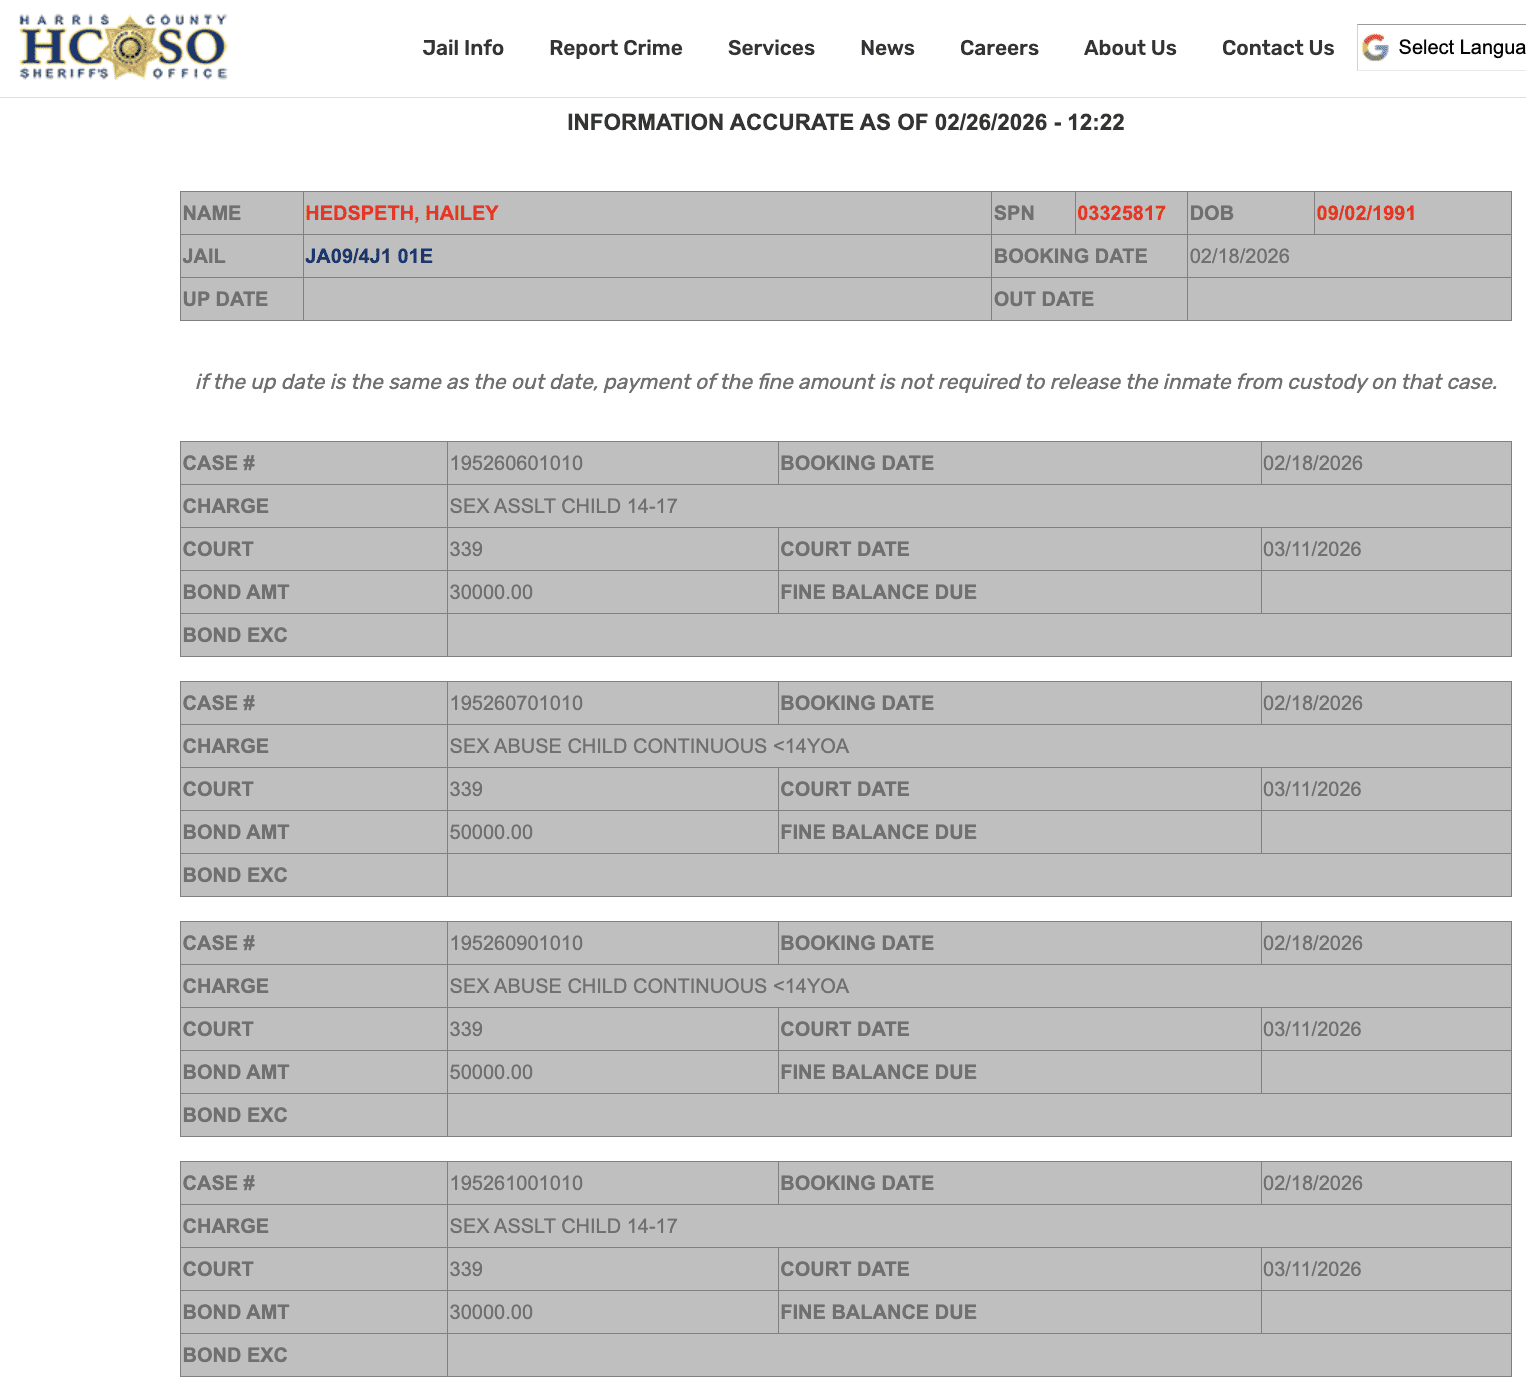Click the italic up date notice text

(845, 382)
